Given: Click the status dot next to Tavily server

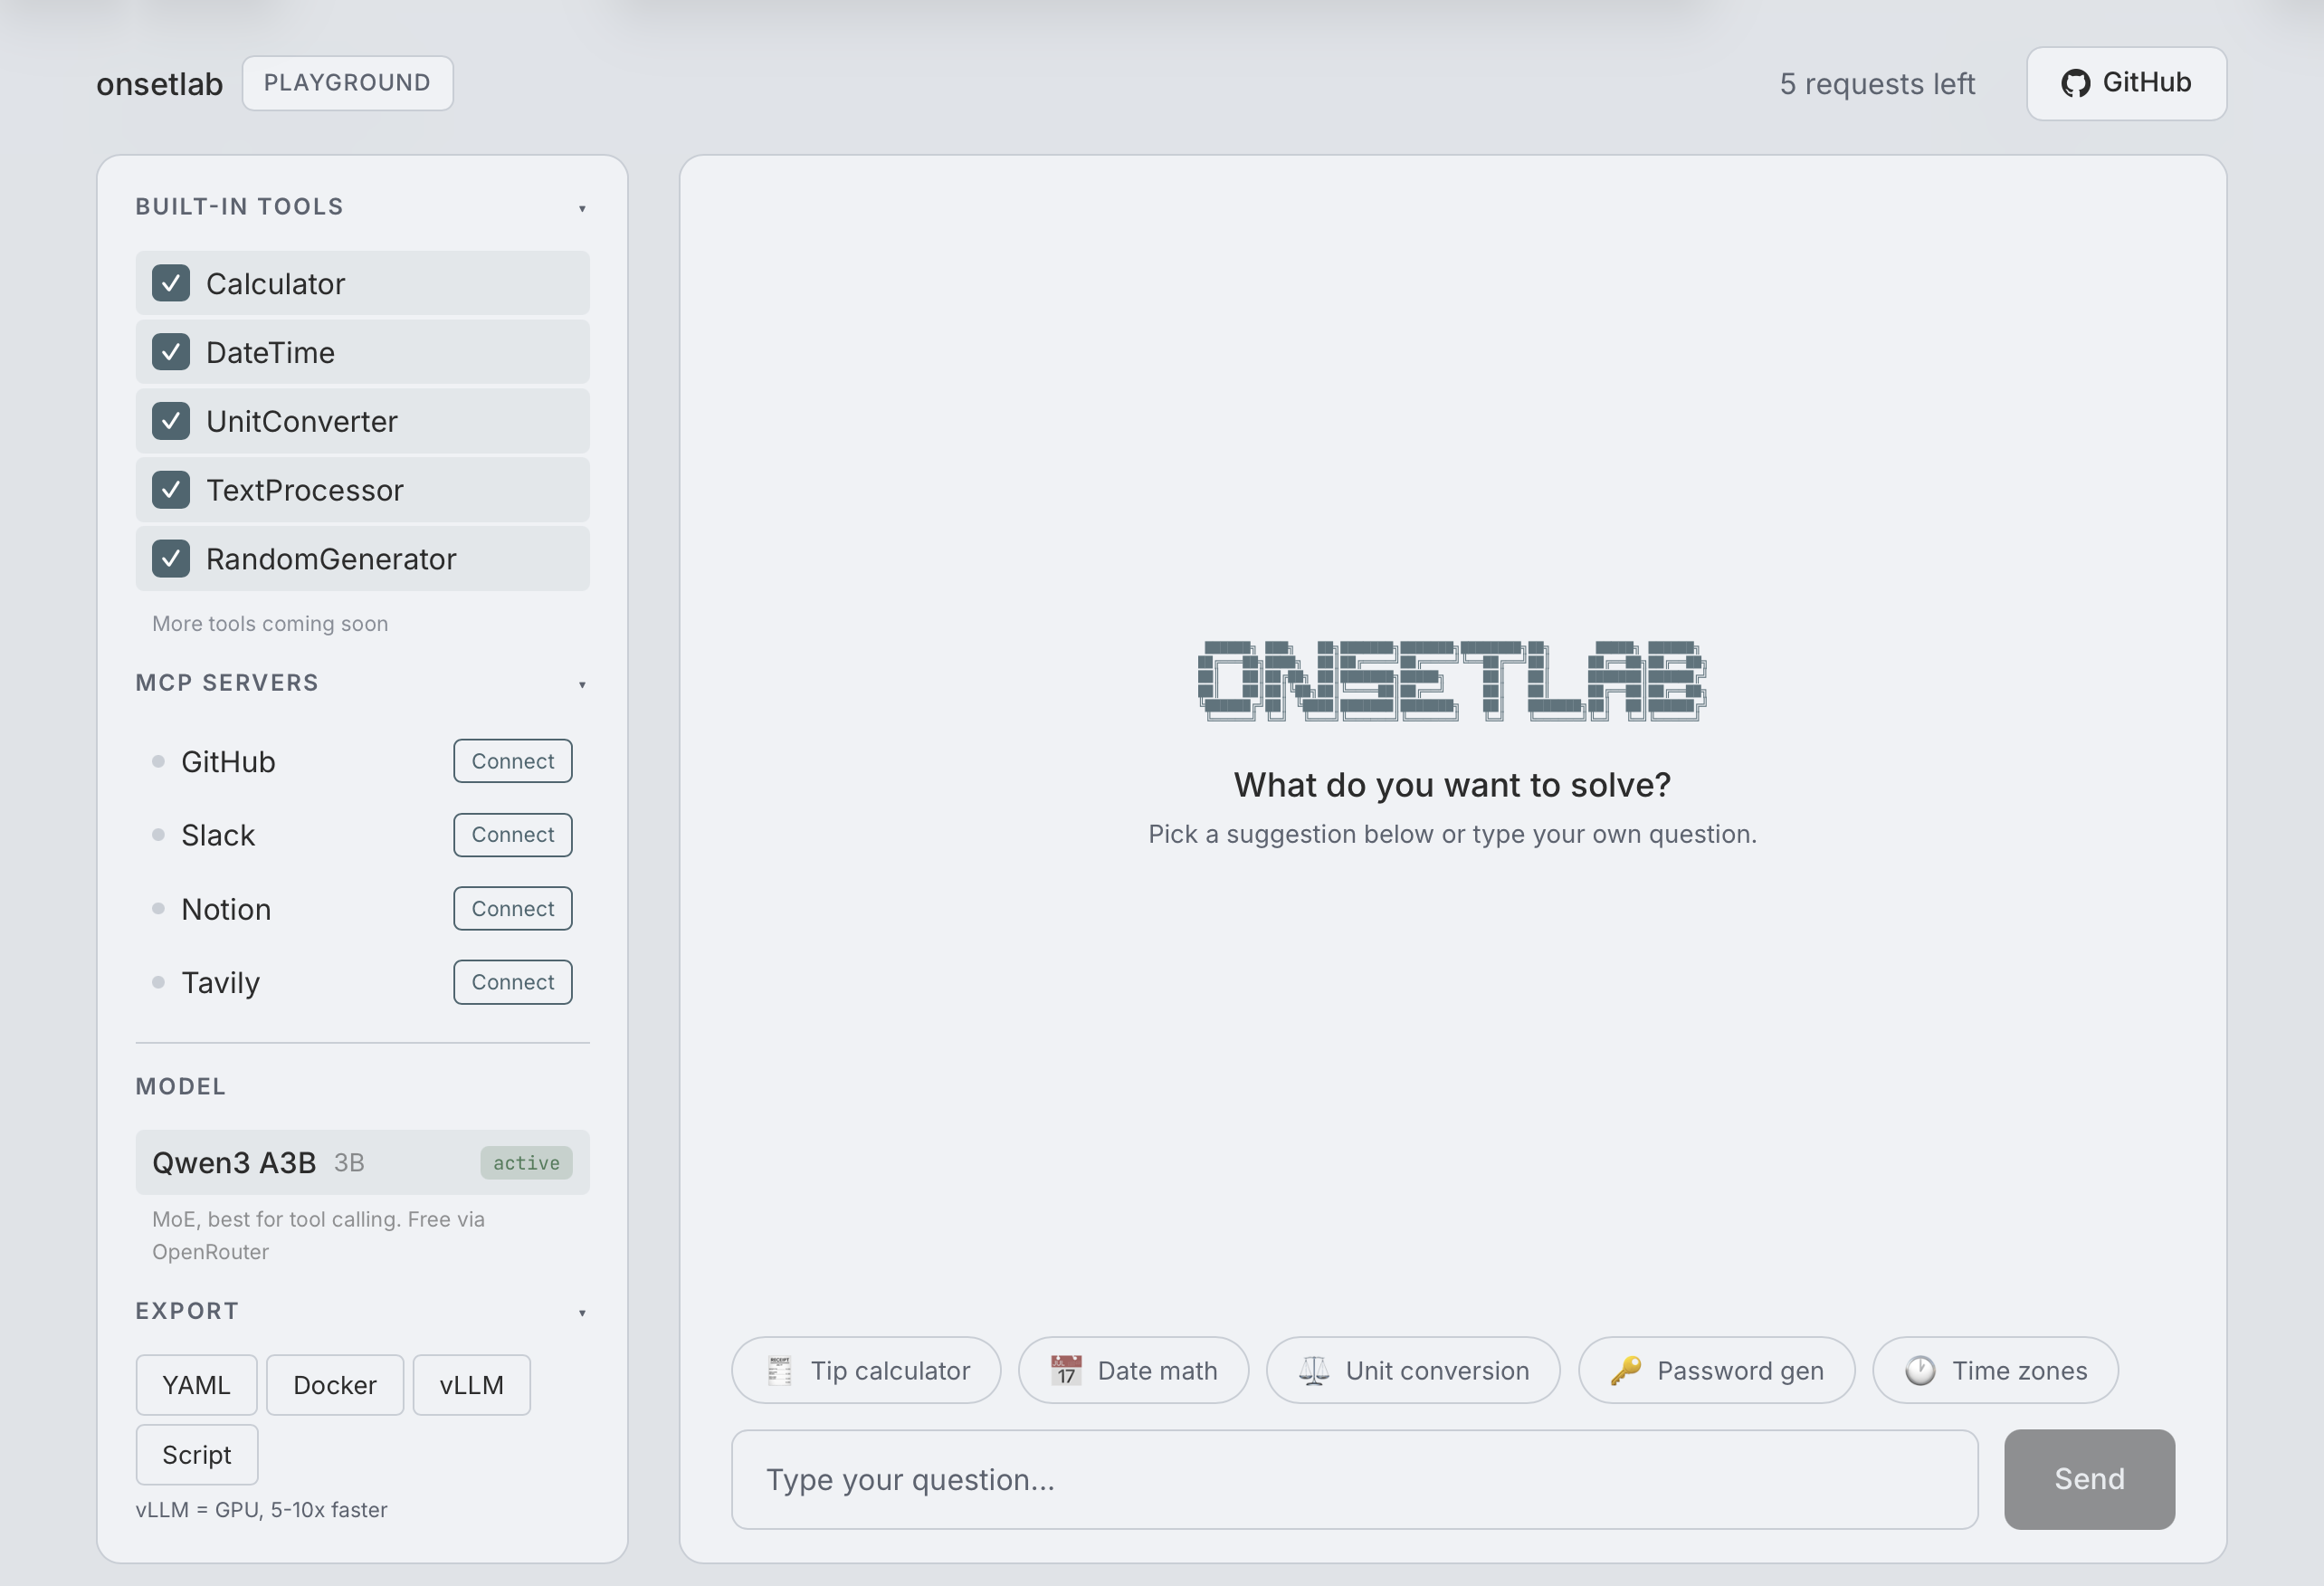Looking at the screenshot, I should (160, 982).
